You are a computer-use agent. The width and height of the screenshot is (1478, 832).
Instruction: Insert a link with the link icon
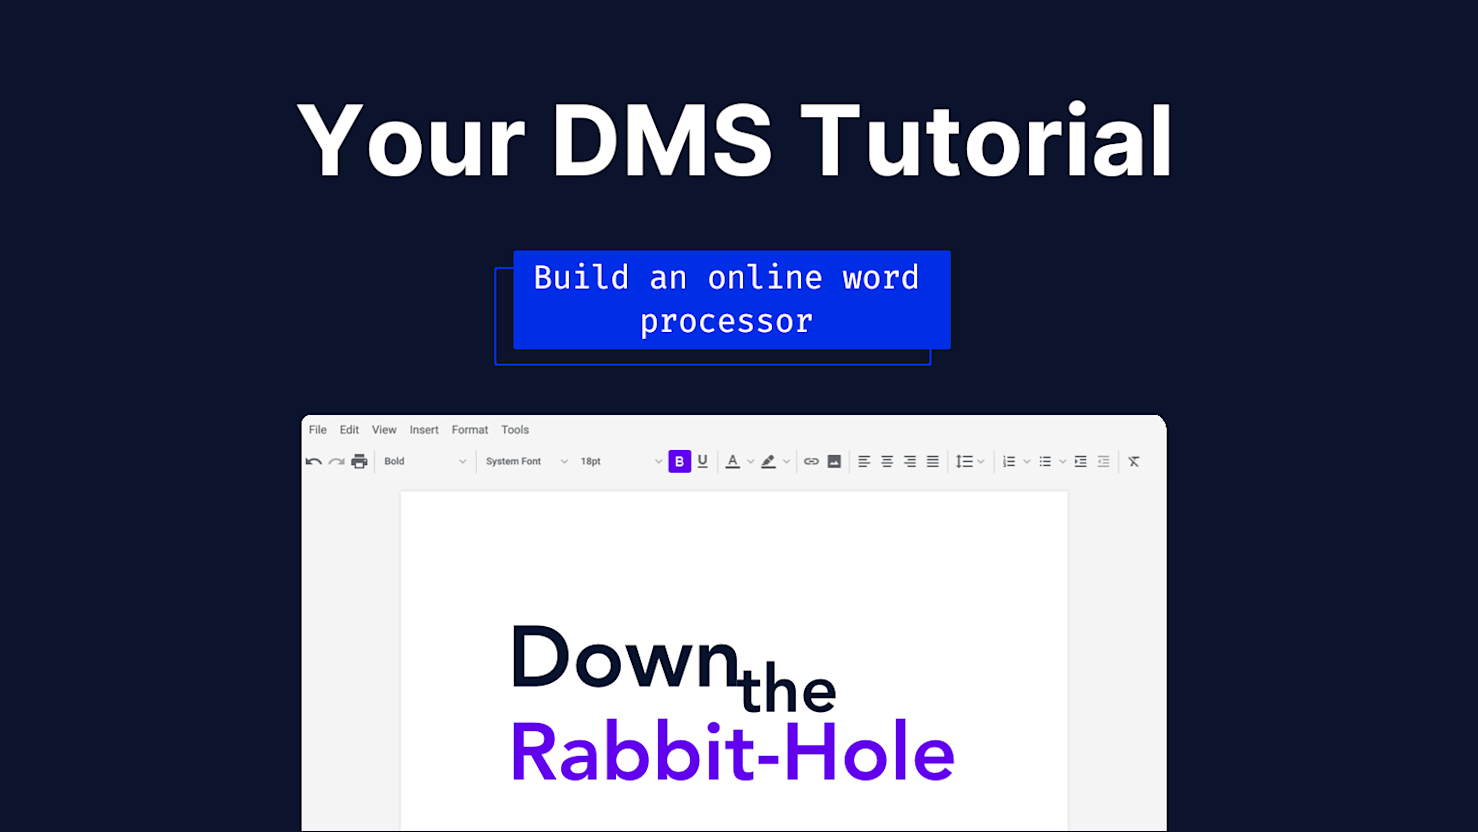pyautogui.click(x=811, y=461)
